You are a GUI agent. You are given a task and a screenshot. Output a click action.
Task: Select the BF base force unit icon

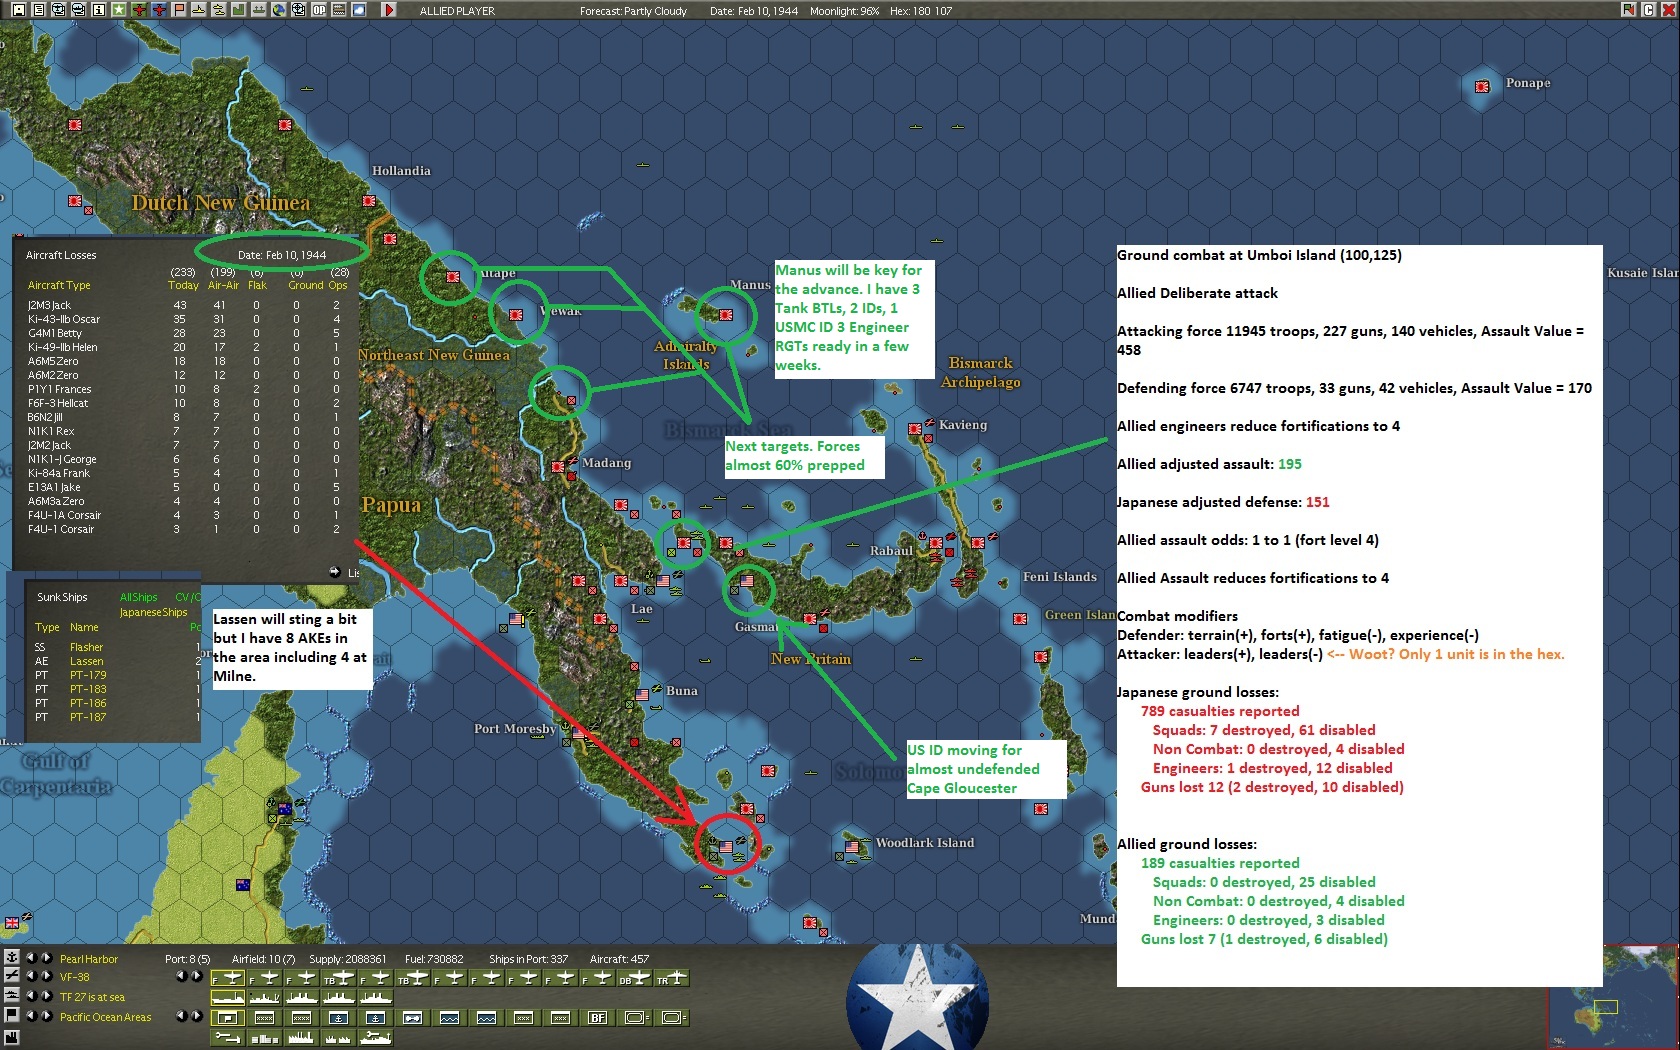(597, 1018)
